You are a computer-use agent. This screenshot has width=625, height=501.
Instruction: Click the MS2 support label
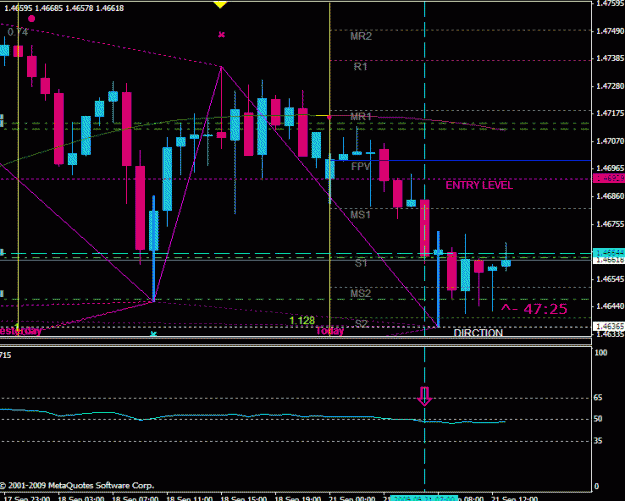[361, 294]
